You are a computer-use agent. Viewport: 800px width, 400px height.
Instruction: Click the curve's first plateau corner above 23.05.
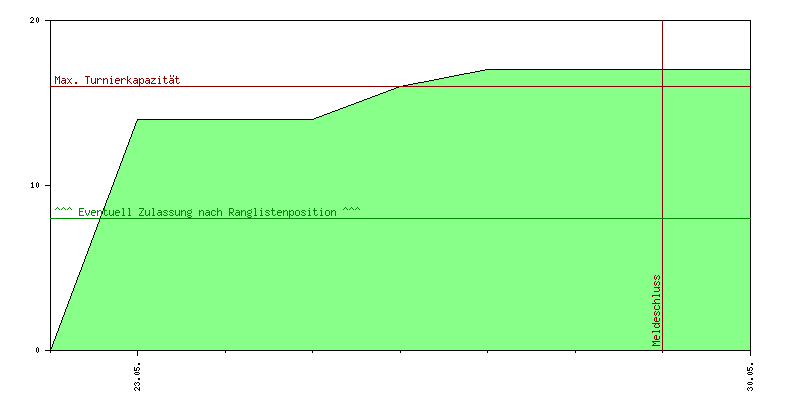pyautogui.click(x=137, y=119)
